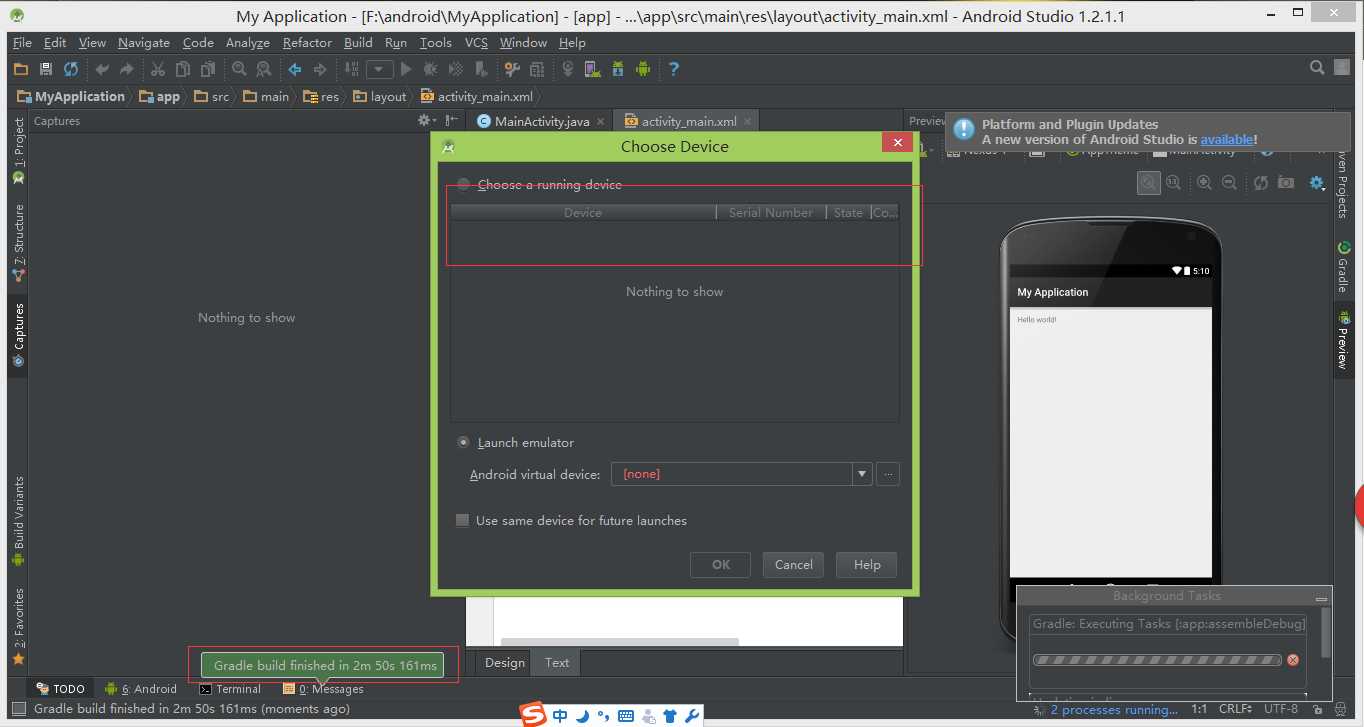Click the OK button in dialog
This screenshot has height=727, width=1364.
pyautogui.click(x=721, y=564)
